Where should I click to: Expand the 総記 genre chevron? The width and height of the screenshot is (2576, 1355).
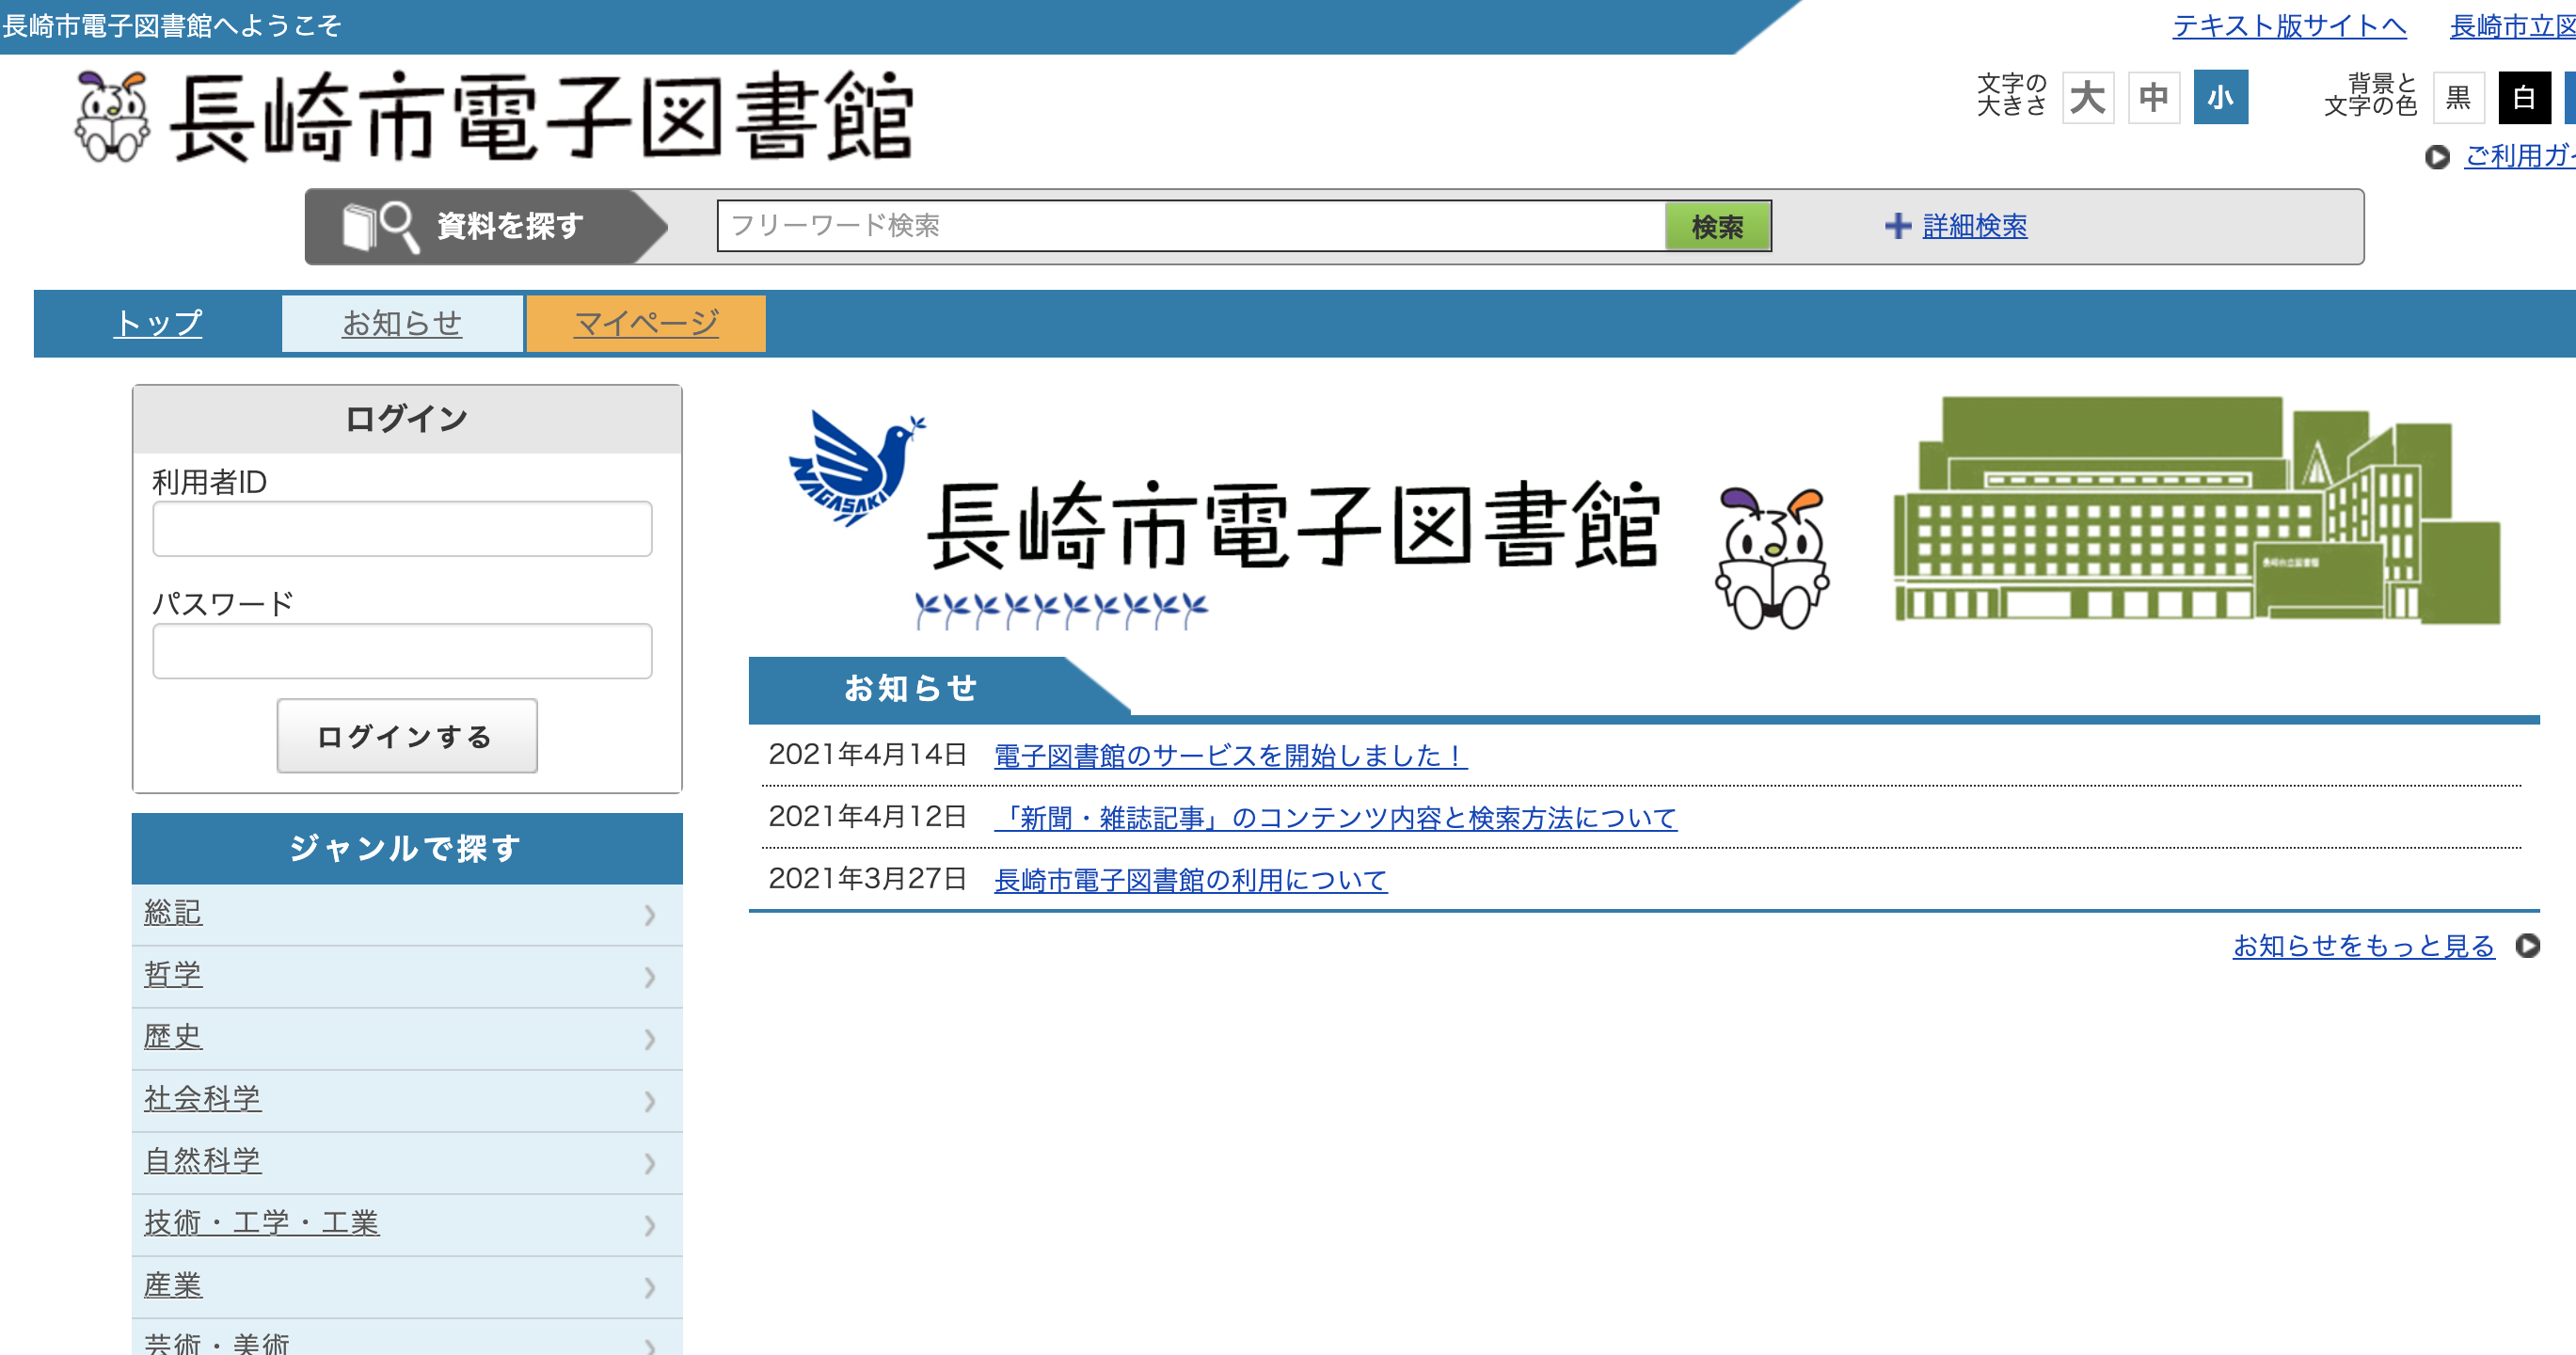click(650, 914)
